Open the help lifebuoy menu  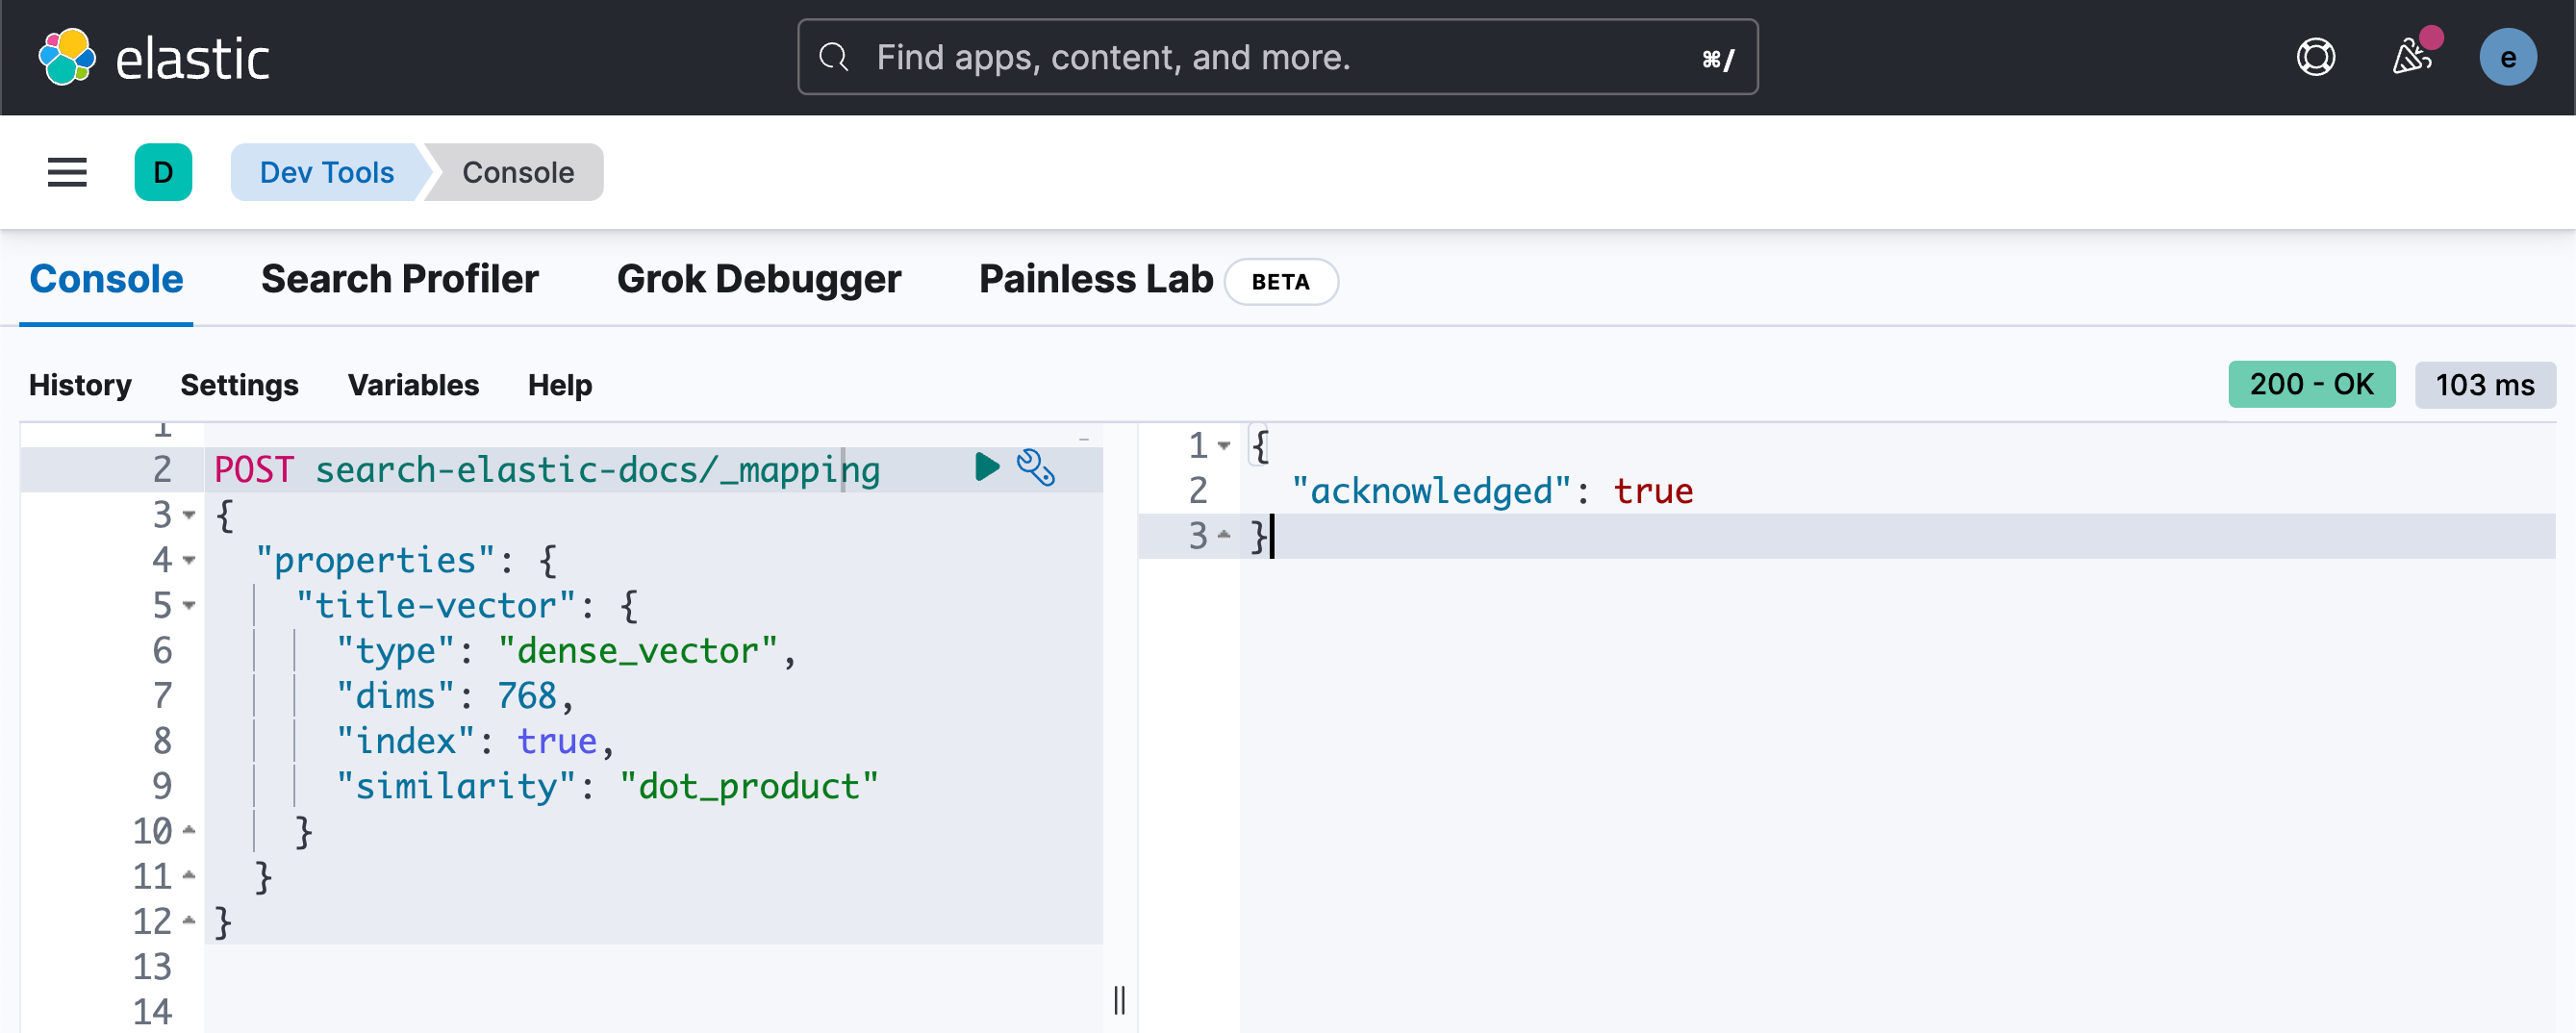[x=2315, y=57]
